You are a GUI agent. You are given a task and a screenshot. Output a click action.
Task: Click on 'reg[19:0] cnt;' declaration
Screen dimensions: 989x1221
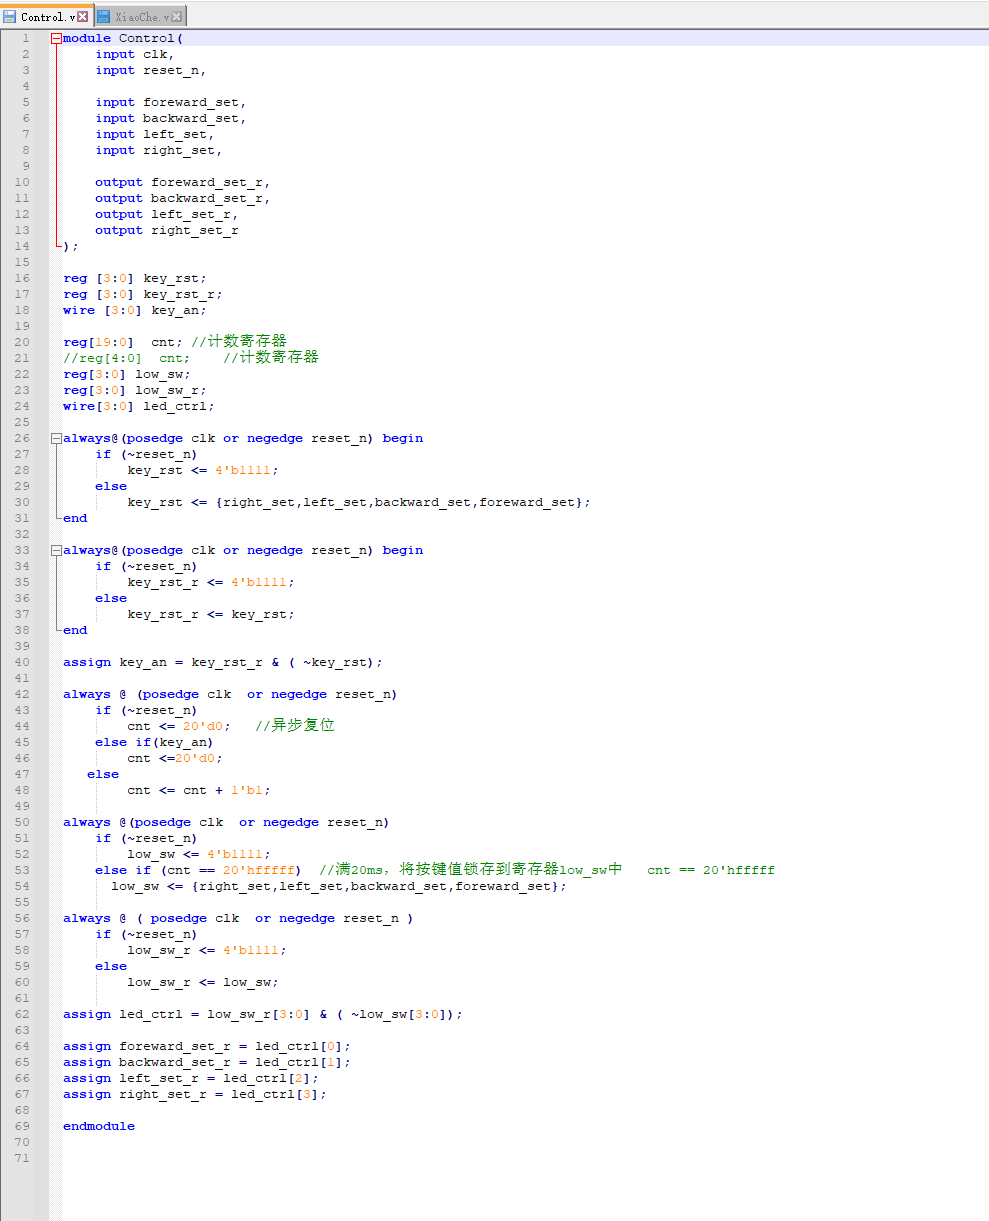tap(123, 342)
